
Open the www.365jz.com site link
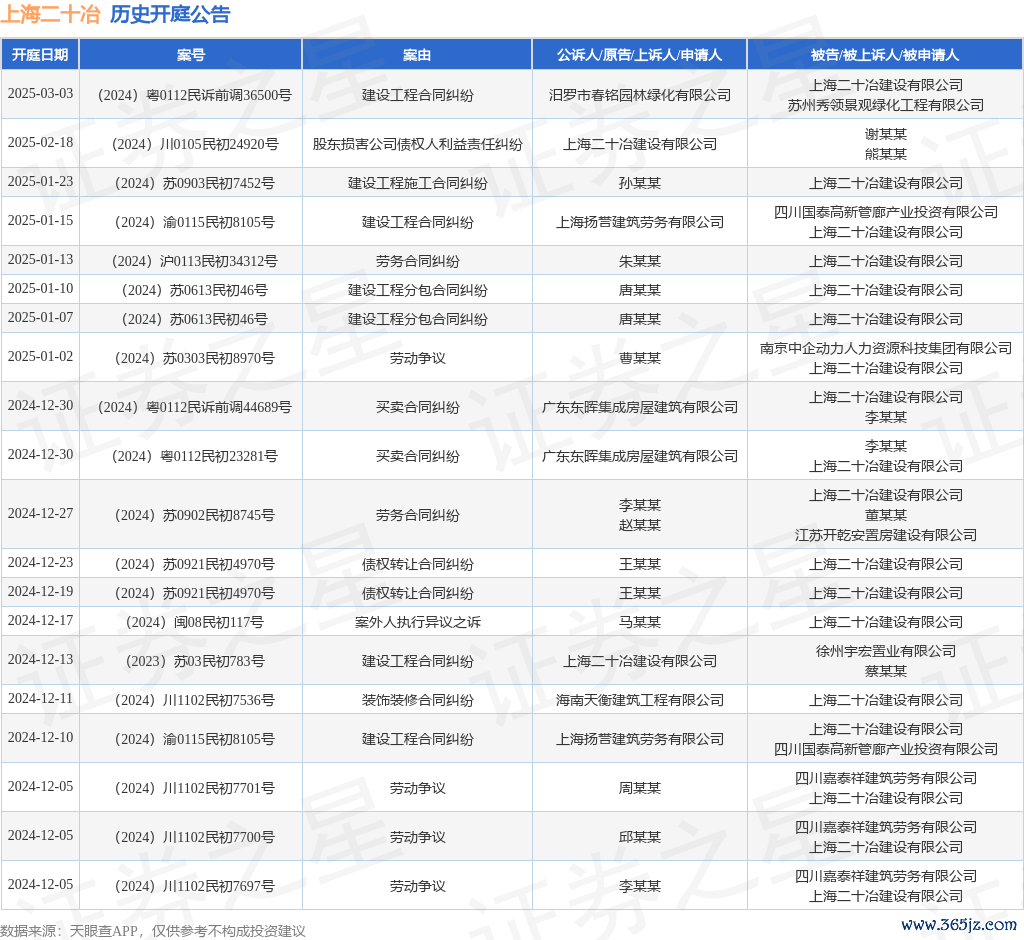pyautogui.click(x=959, y=925)
